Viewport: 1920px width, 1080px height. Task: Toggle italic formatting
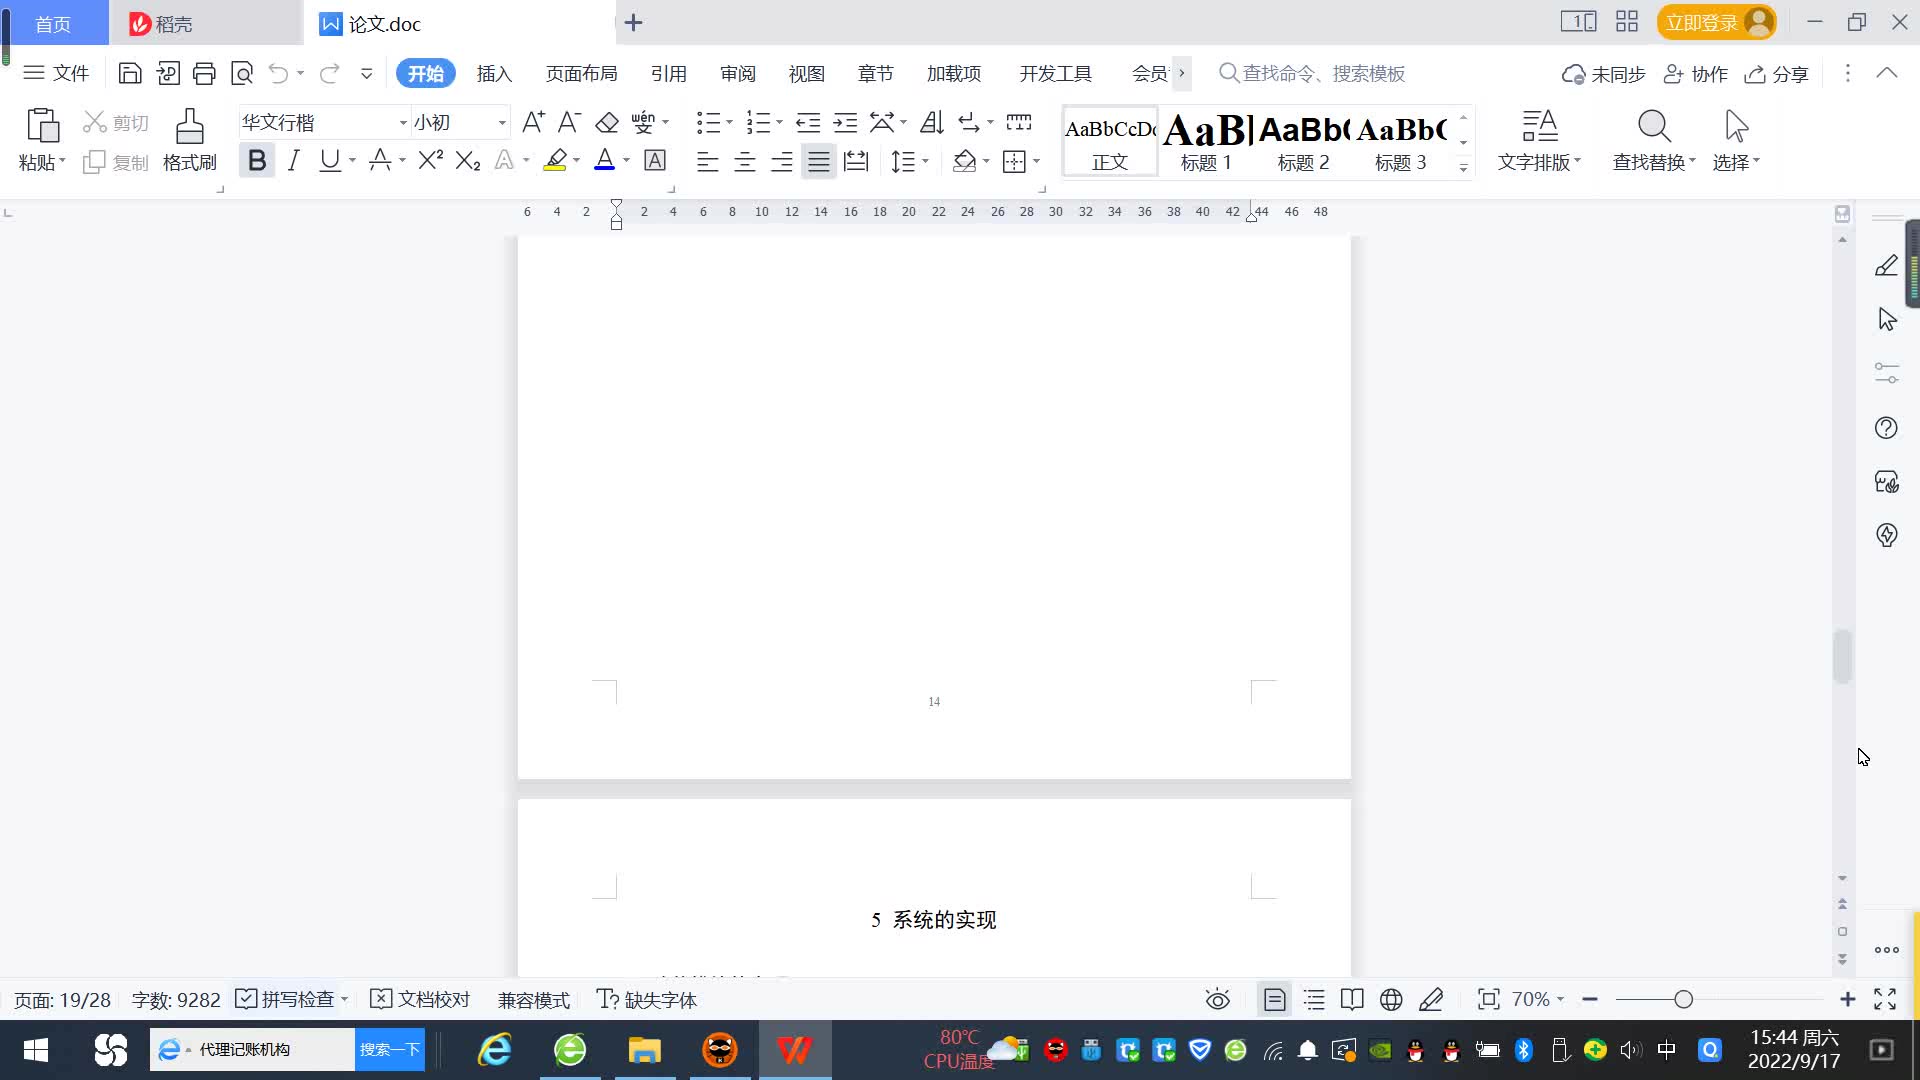293,160
